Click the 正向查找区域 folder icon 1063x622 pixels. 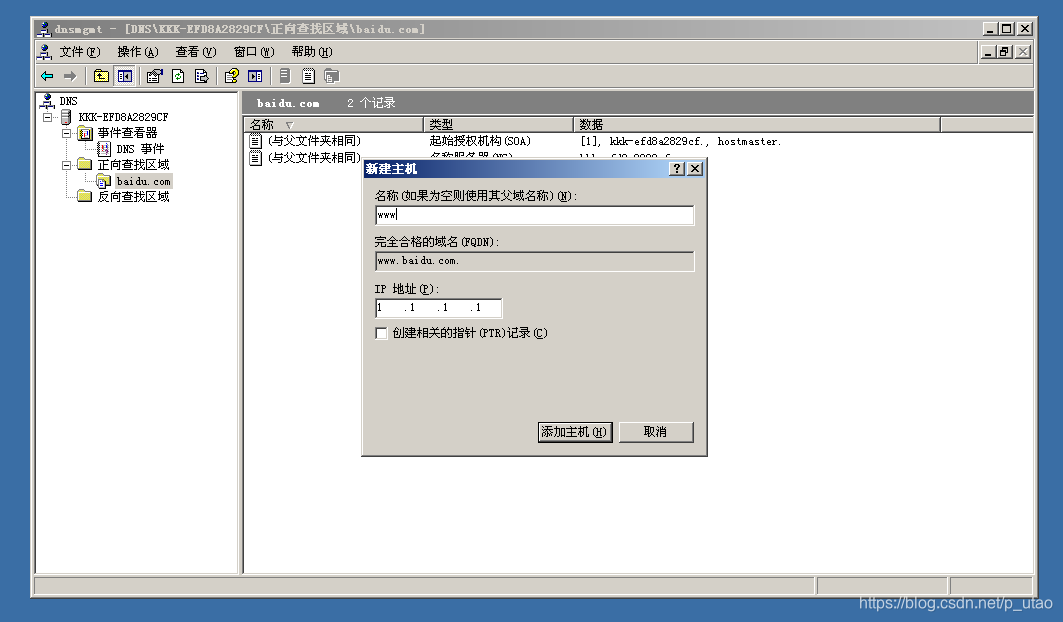tap(85, 164)
